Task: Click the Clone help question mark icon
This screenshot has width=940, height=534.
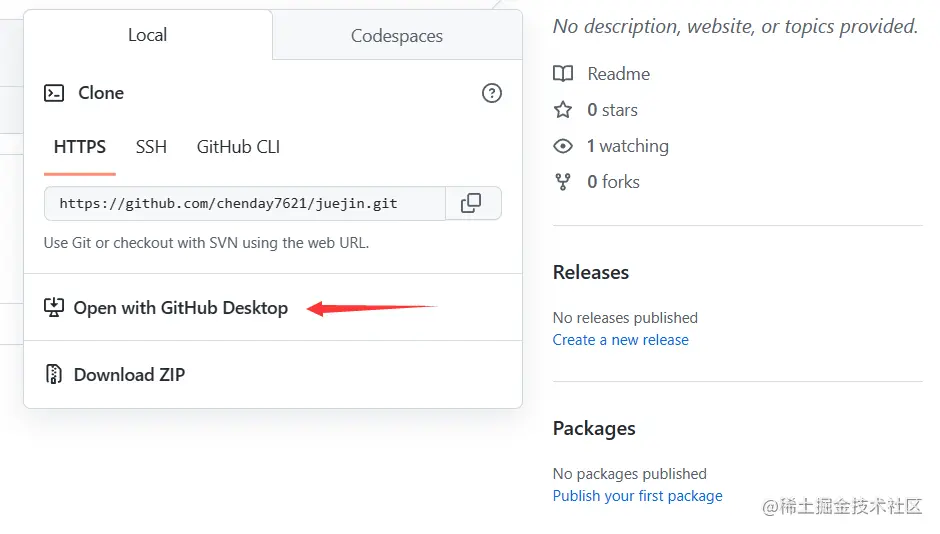Action: point(492,93)
